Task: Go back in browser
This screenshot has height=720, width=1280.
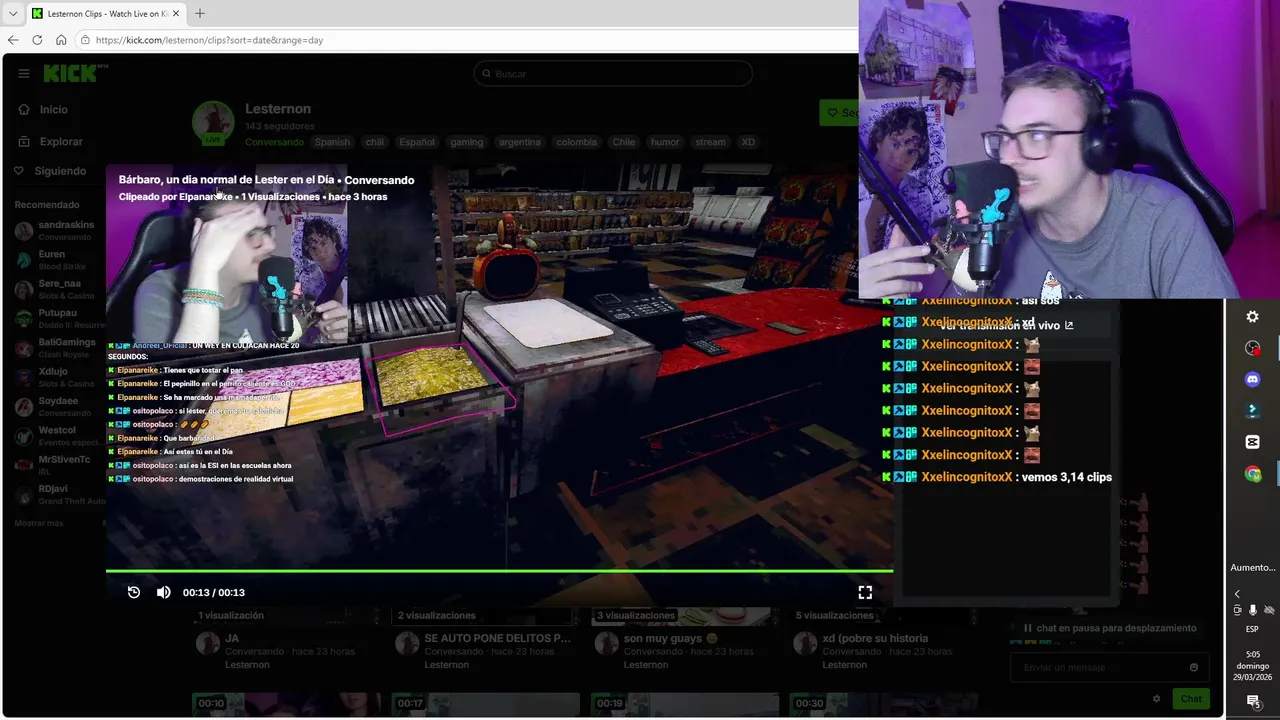Action: (x=13, y=40)
